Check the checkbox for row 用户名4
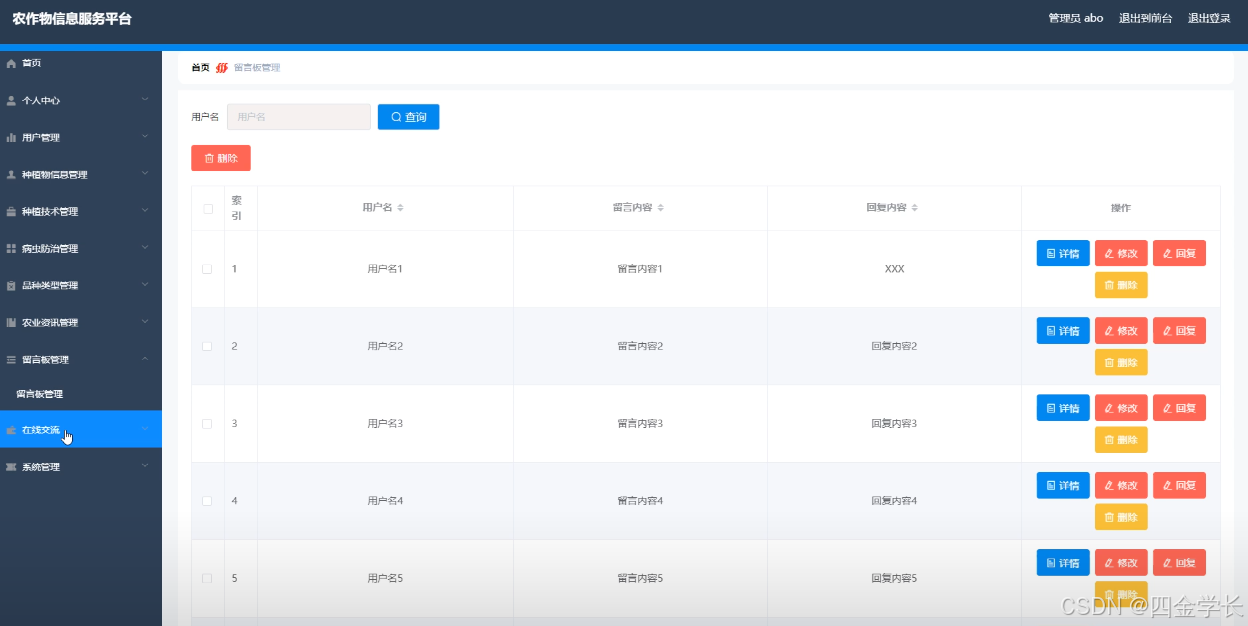 point(207,501)
